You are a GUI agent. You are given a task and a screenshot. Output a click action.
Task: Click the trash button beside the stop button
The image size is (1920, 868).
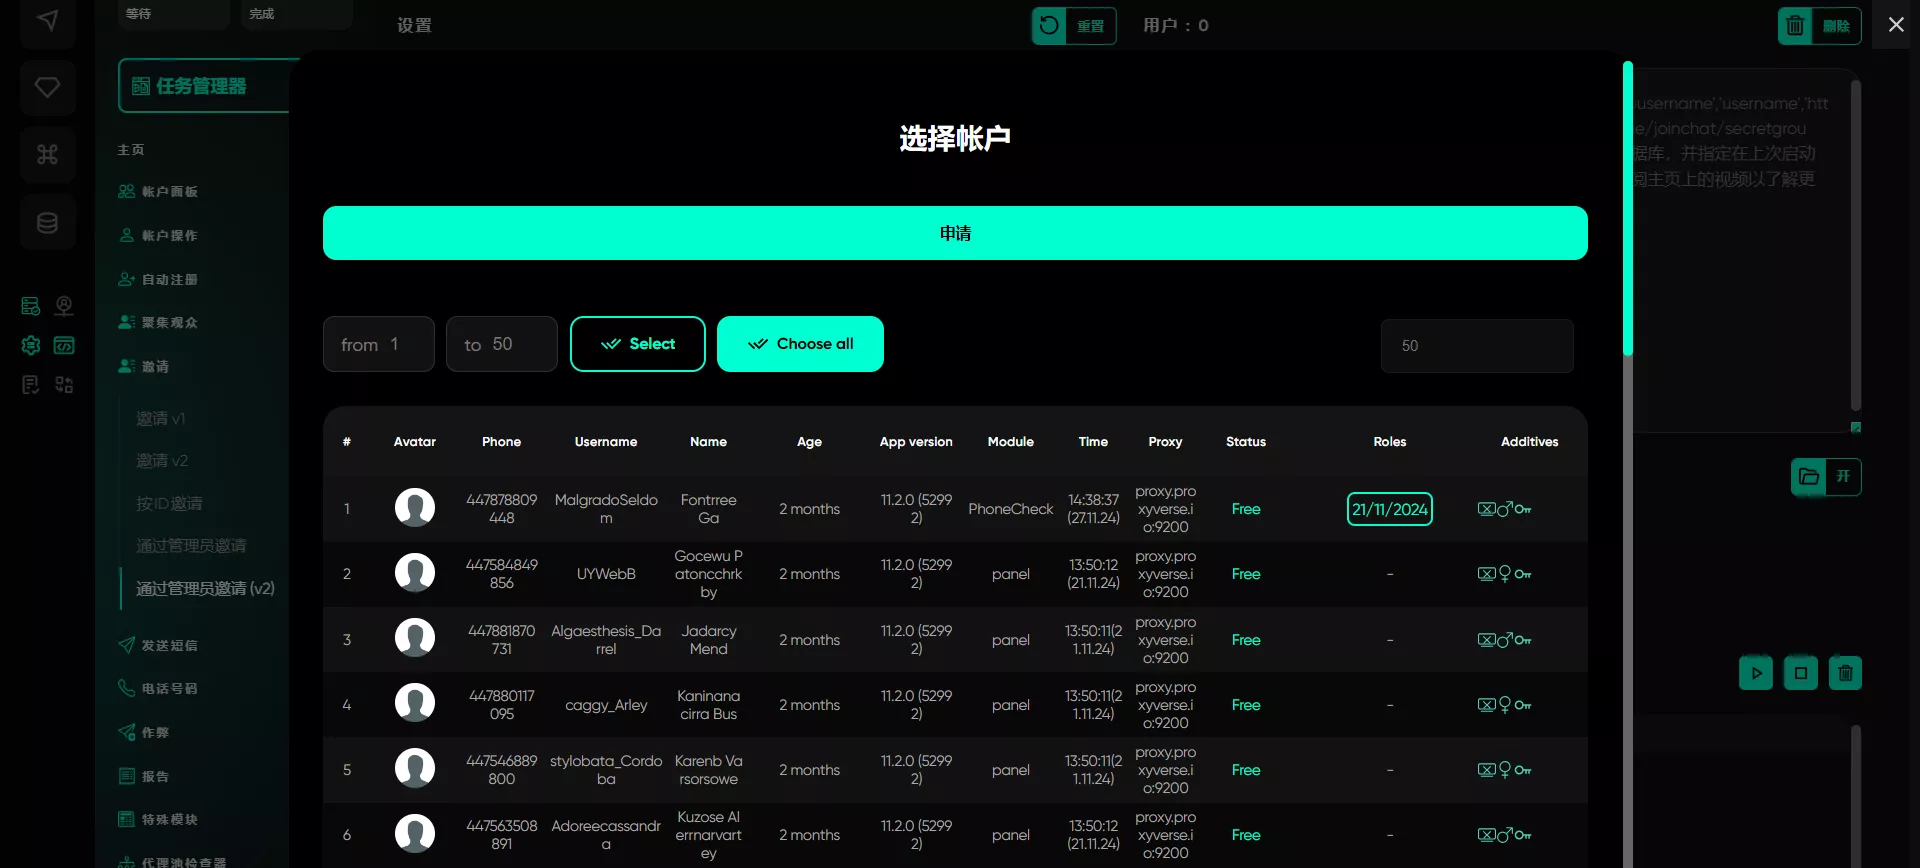point(1846,673)
